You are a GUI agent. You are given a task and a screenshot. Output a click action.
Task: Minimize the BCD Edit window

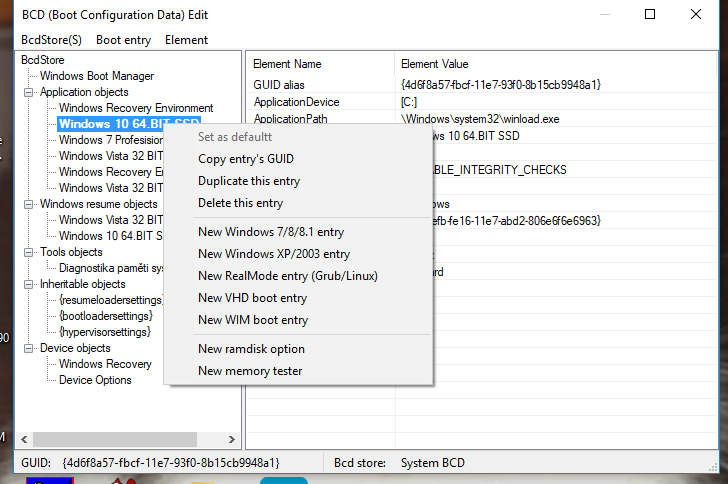tap(604, 14)
